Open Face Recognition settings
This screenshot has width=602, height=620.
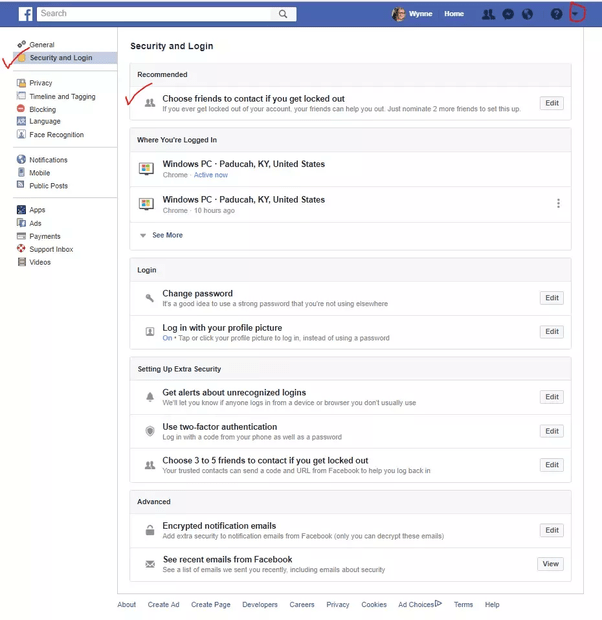[x=57, y=135]
